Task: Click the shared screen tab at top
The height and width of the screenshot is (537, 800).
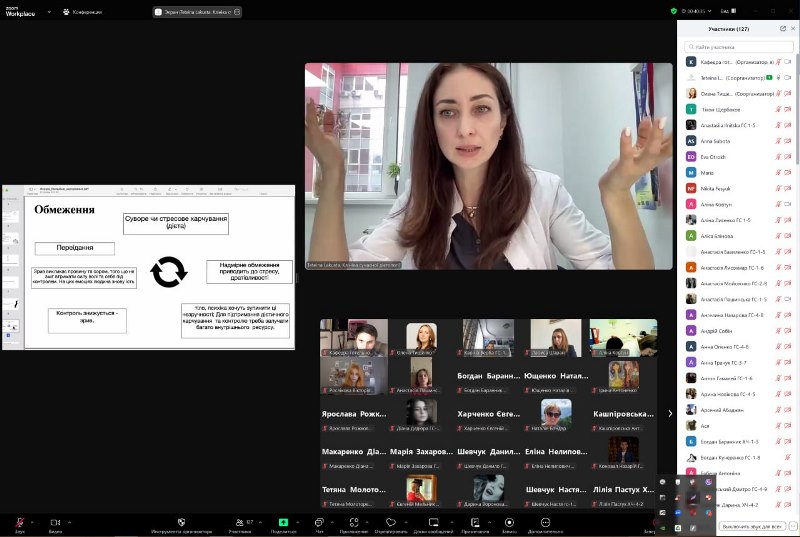Action: click(197, 12)
